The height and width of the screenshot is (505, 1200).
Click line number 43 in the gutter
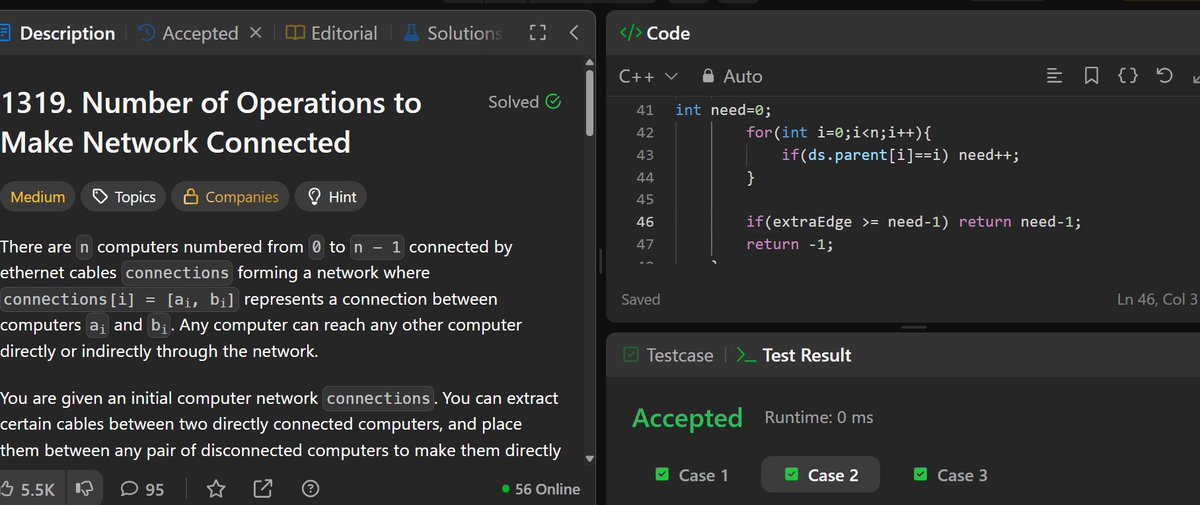tap(644, 155)
